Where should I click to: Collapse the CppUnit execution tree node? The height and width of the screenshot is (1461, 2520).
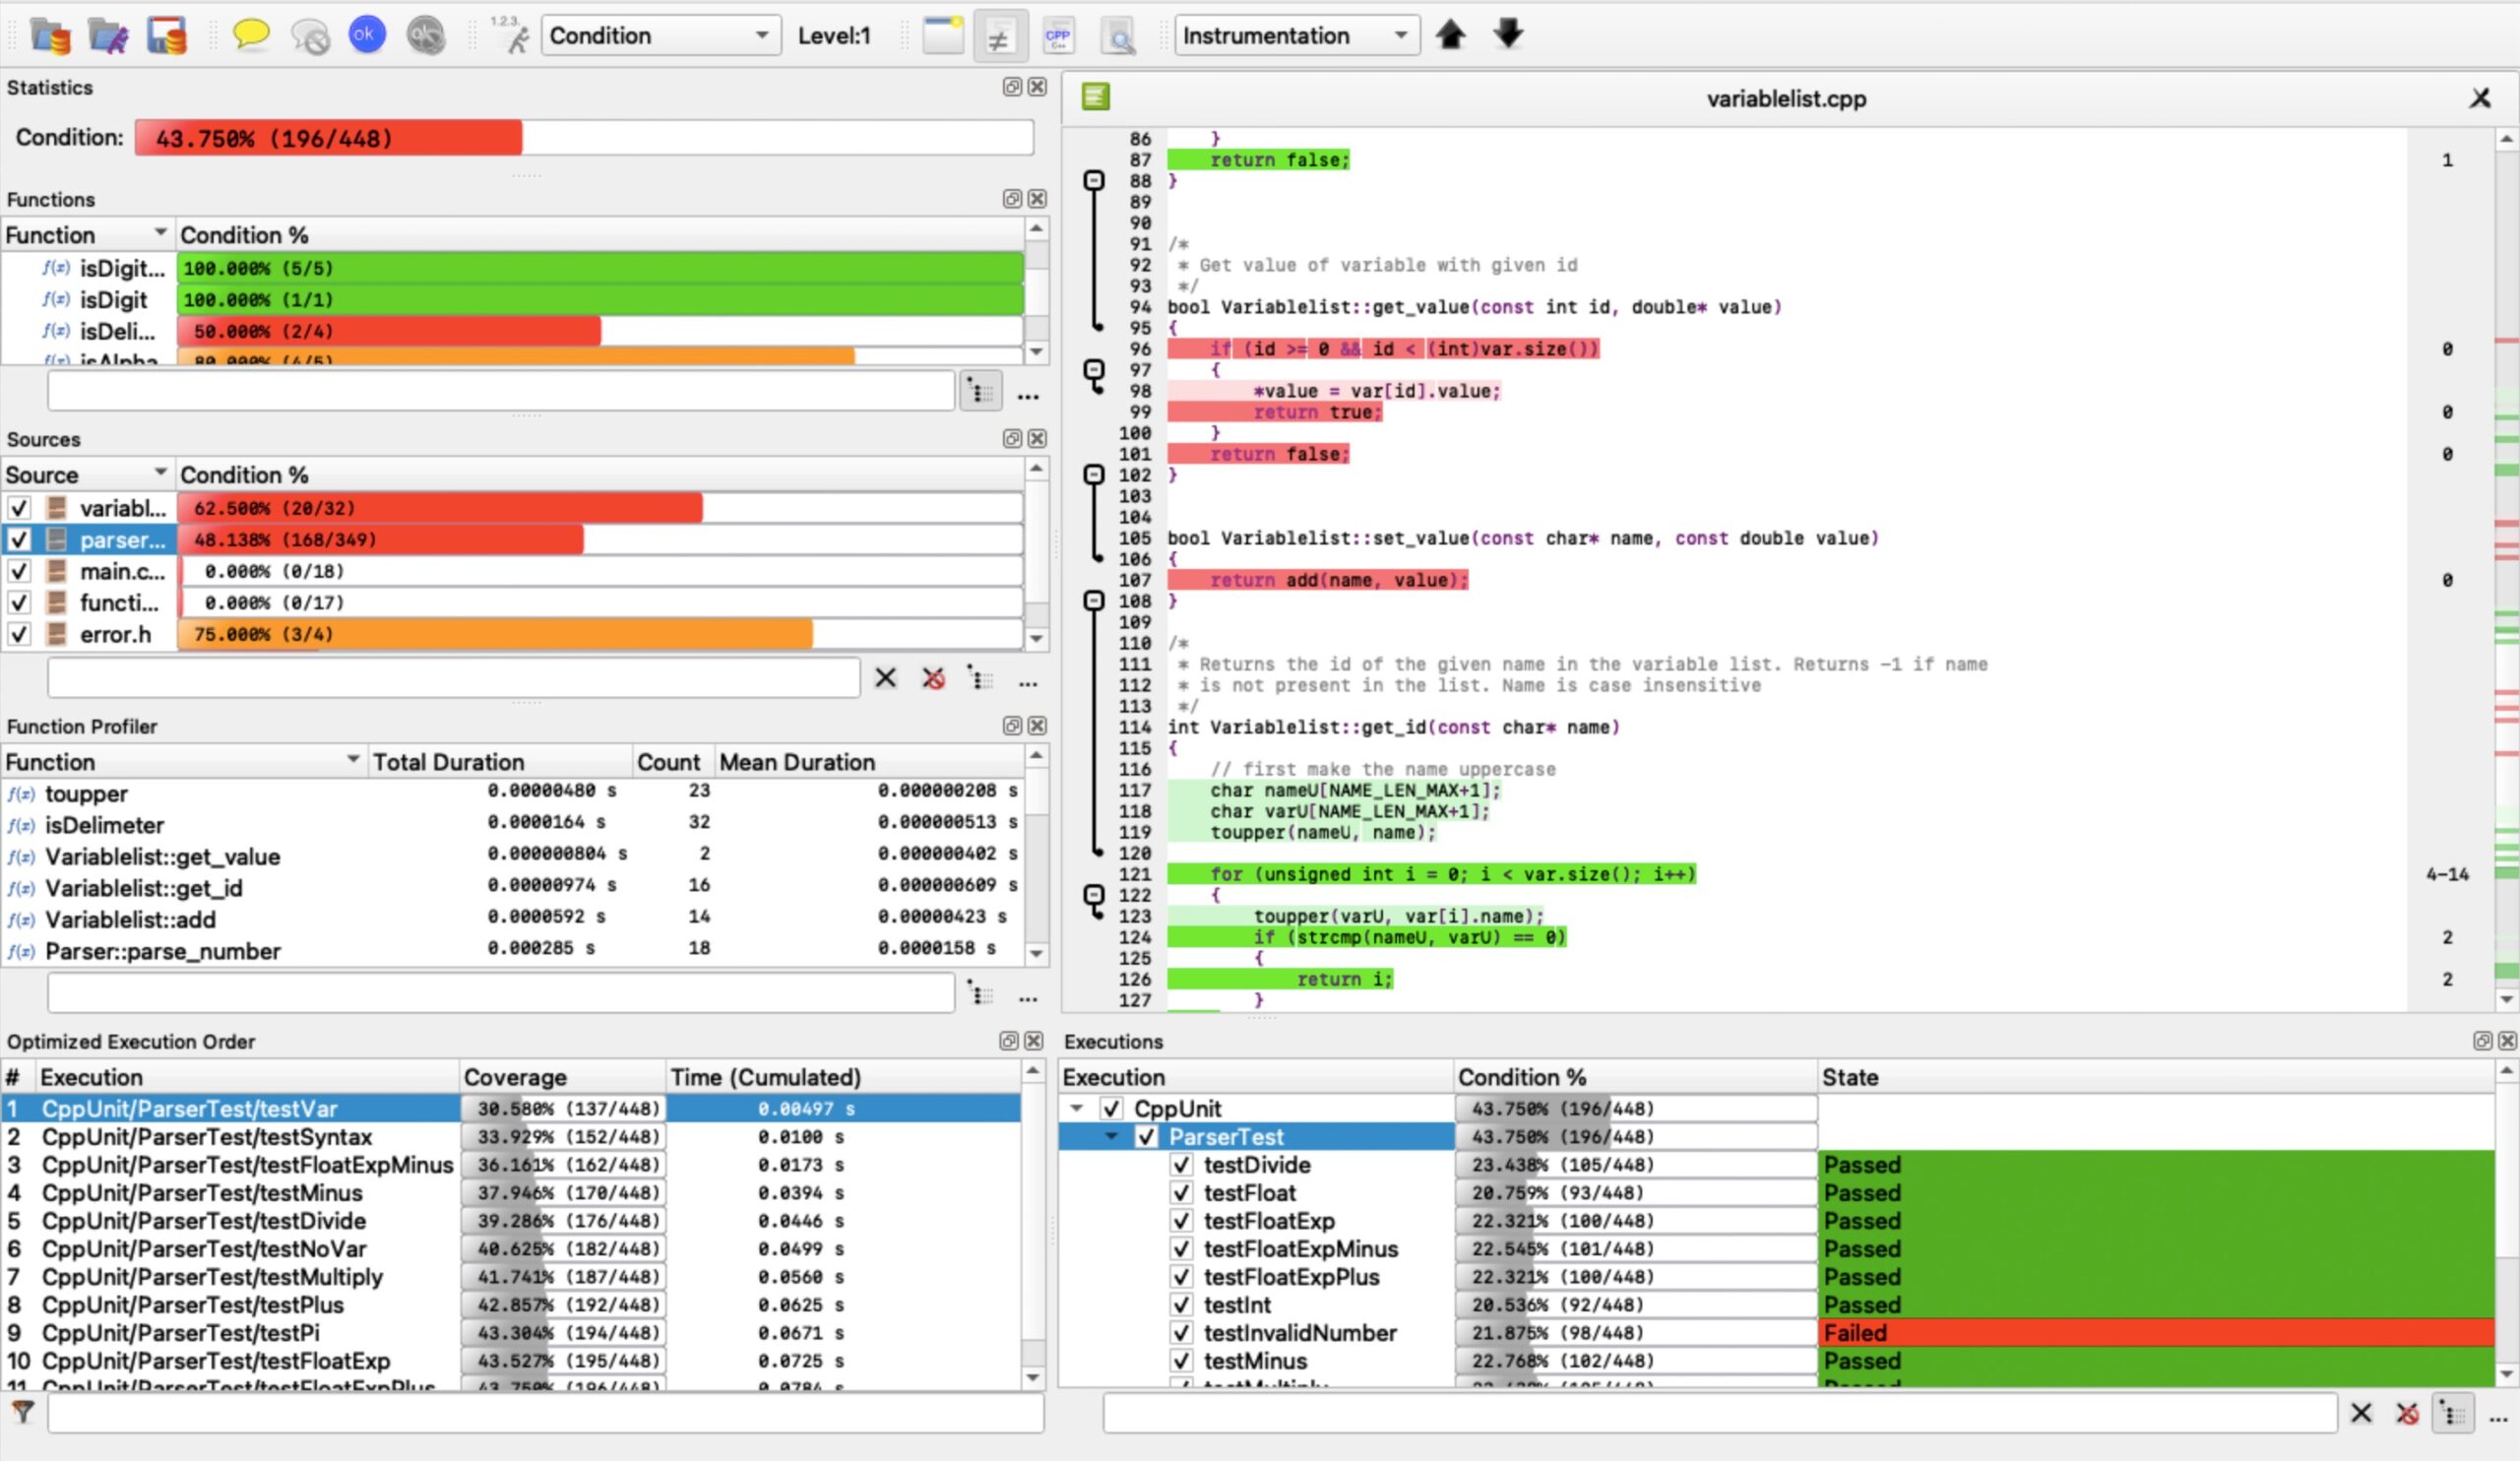click(1077, 1108)
